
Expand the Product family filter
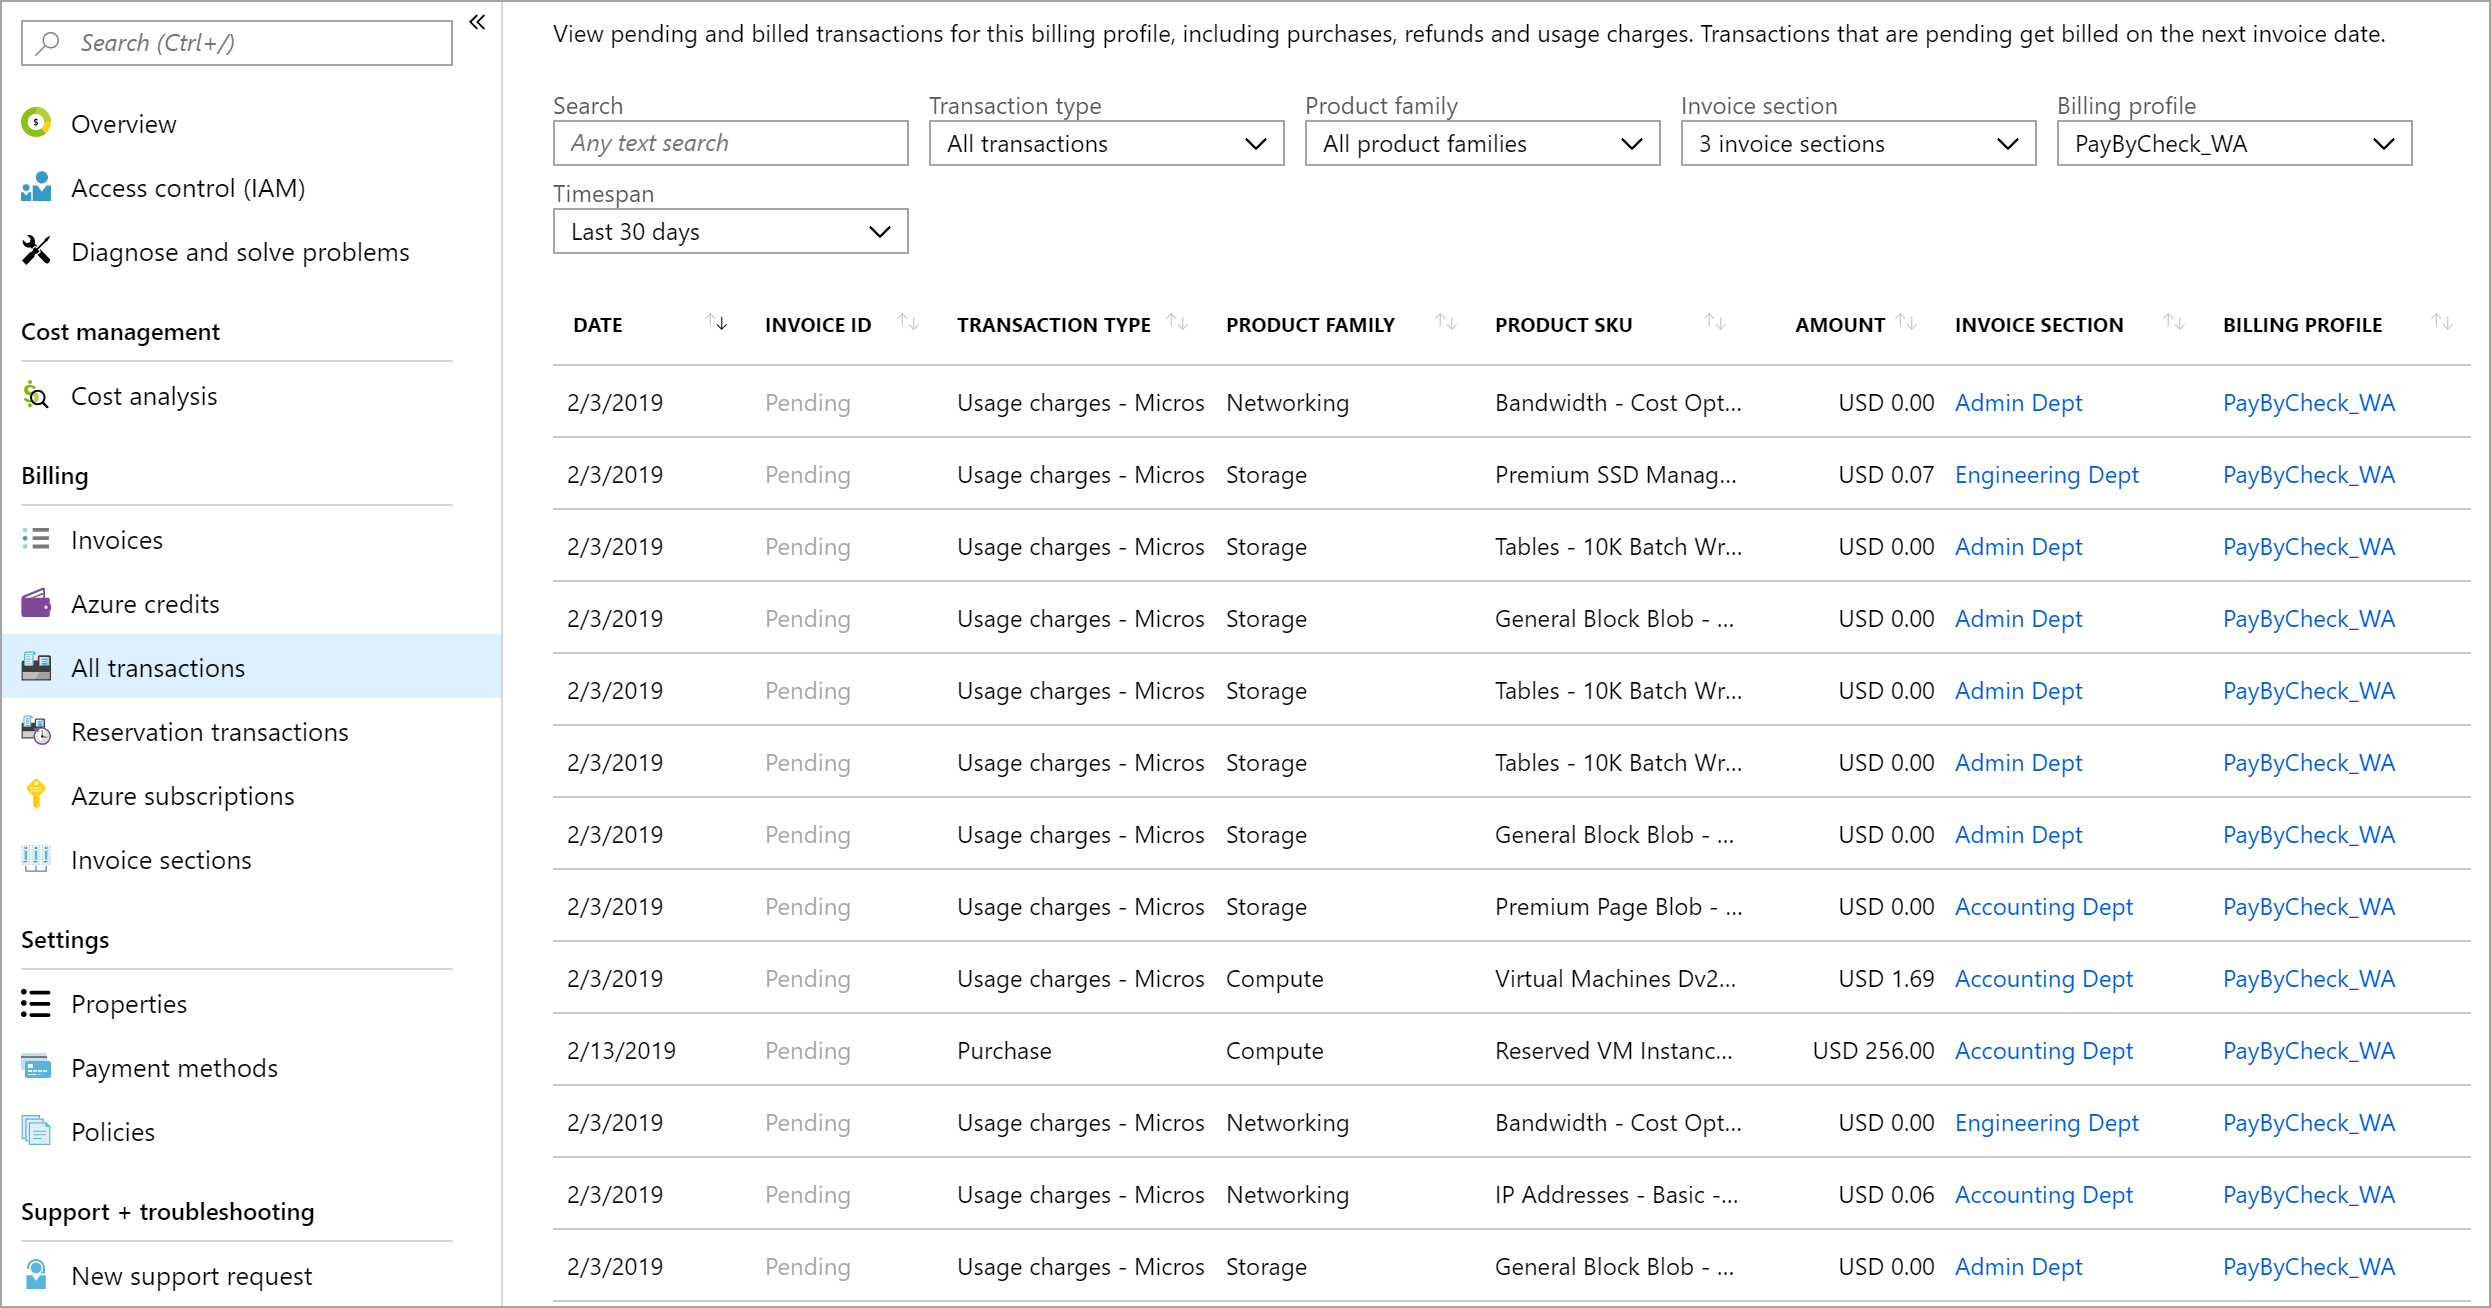[1475, 145]
